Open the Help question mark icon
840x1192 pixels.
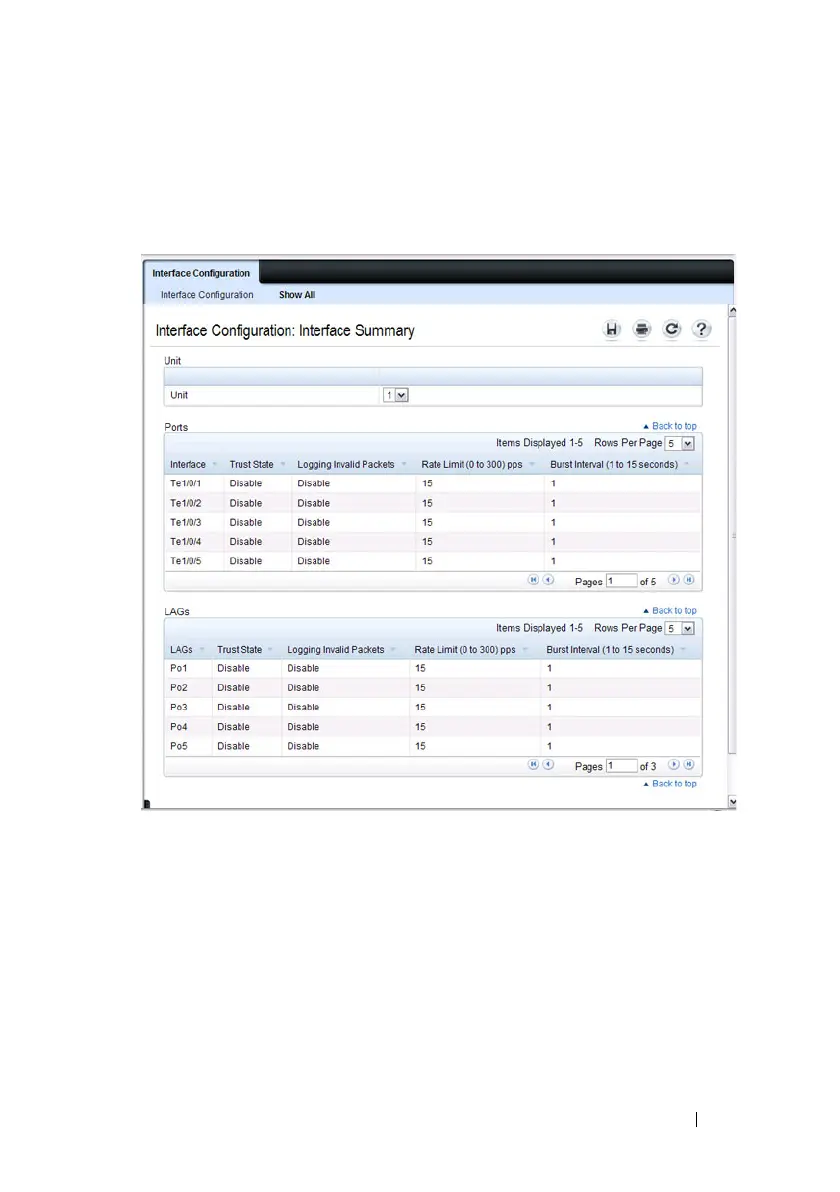click(x=702, y=330)
